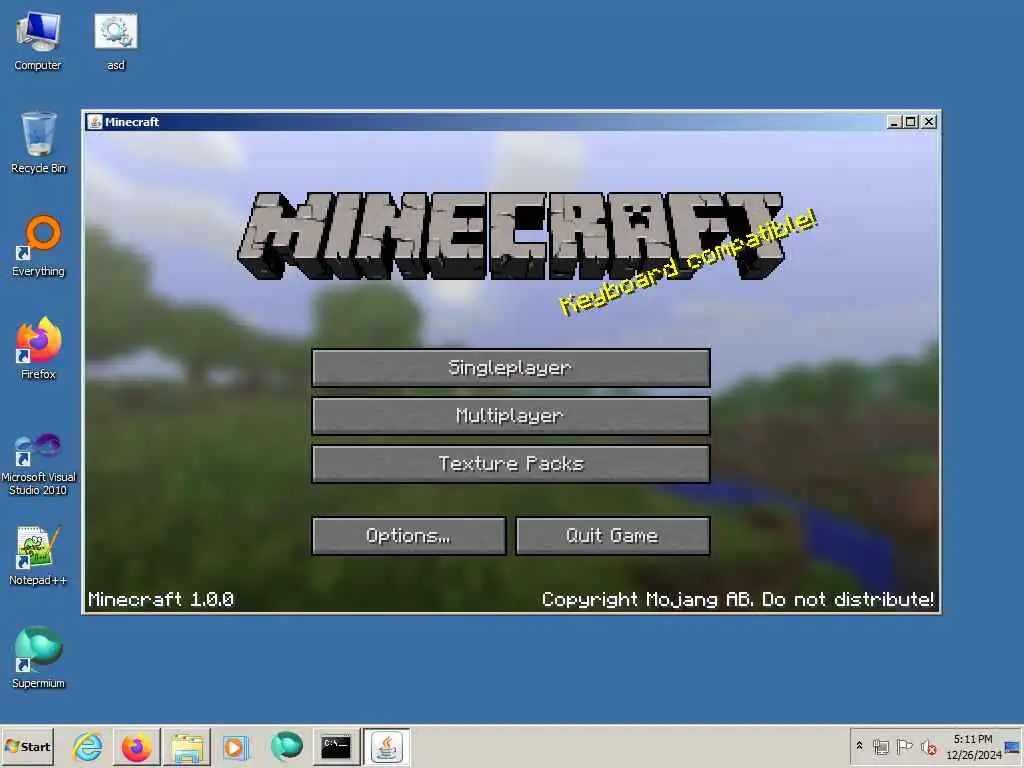Select Microsoft Visual Studio 2010 shortcut
Image resolution: width=1024 pixels, height=768 pixels.
tap(38, 464)
